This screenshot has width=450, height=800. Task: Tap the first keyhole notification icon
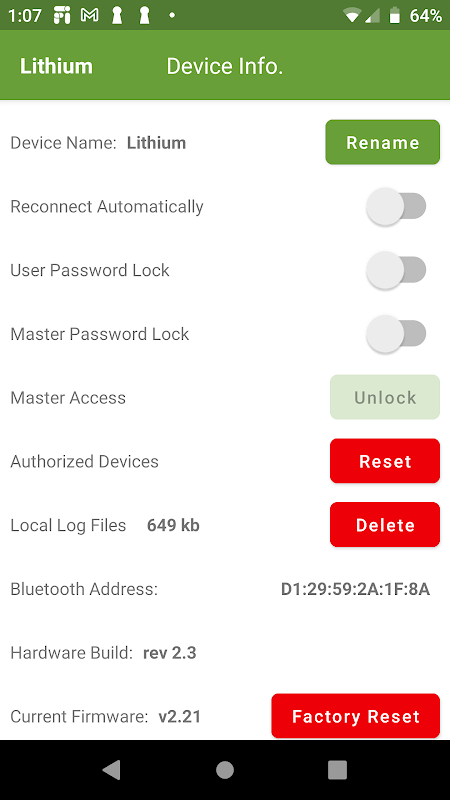point(118,16)
